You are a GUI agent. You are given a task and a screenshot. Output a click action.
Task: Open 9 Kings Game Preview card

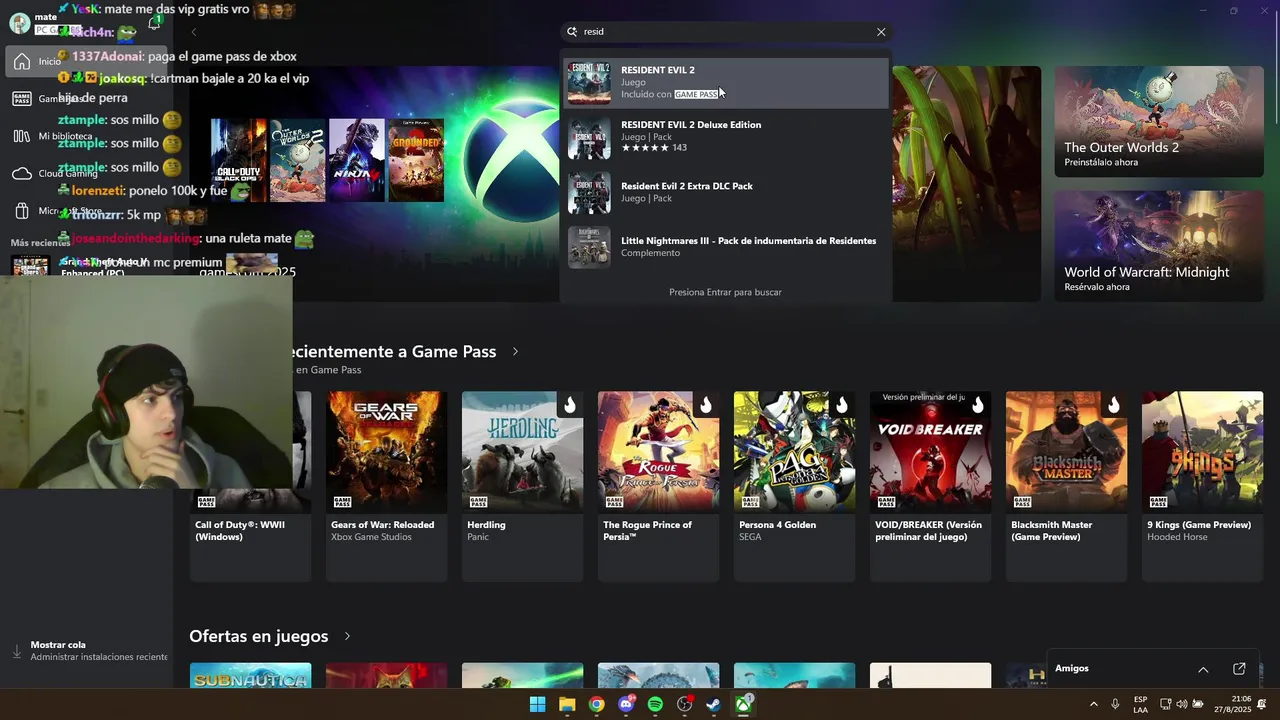tap(1202, 486)
